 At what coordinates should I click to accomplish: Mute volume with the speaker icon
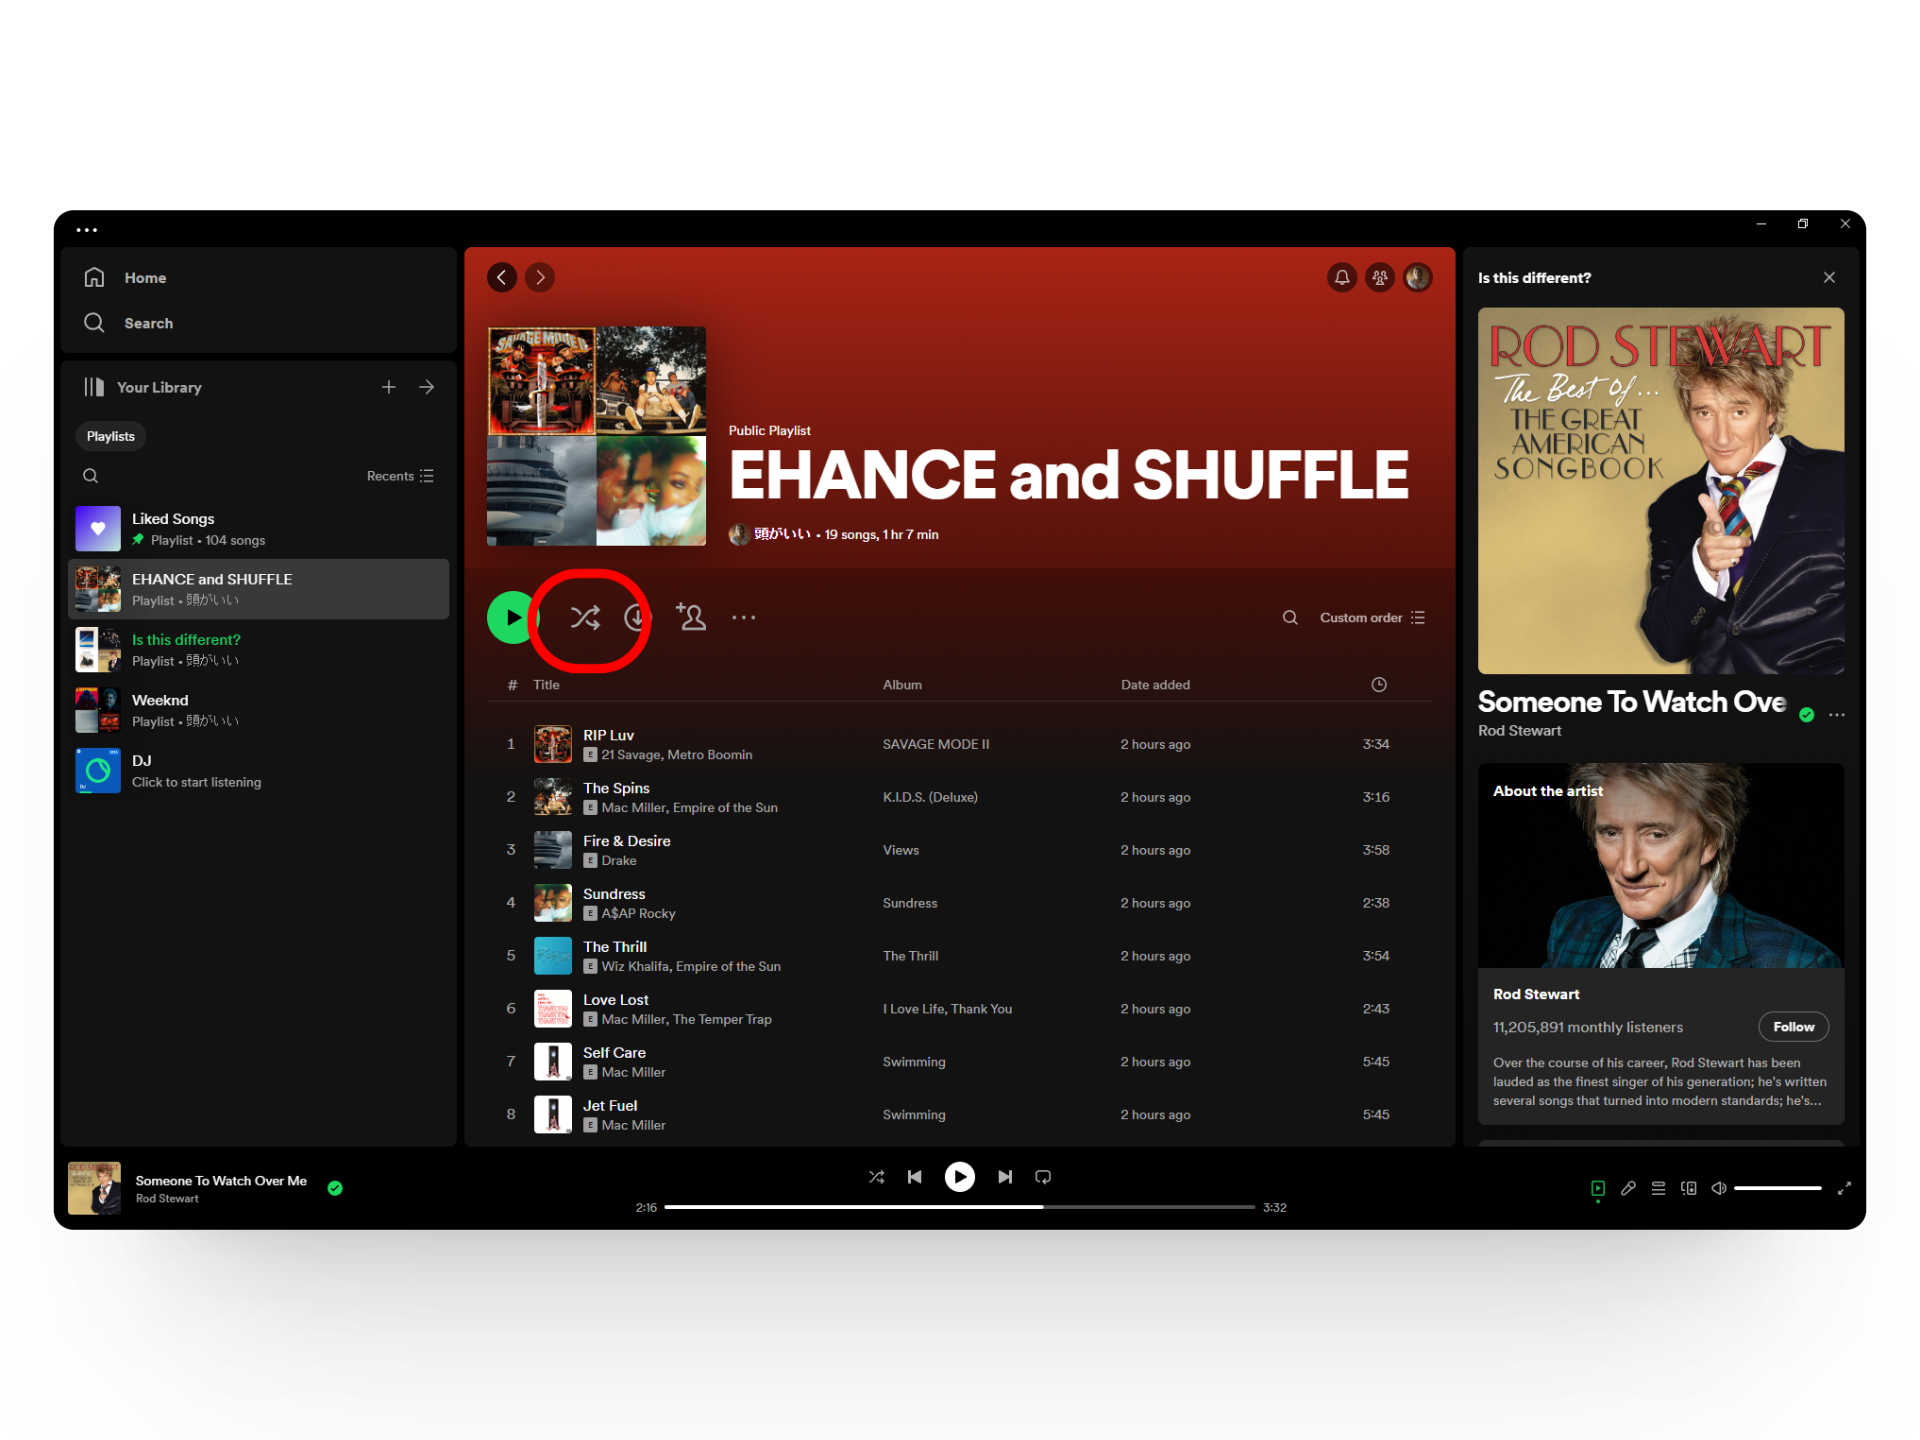click(x=1718, y=1188)
